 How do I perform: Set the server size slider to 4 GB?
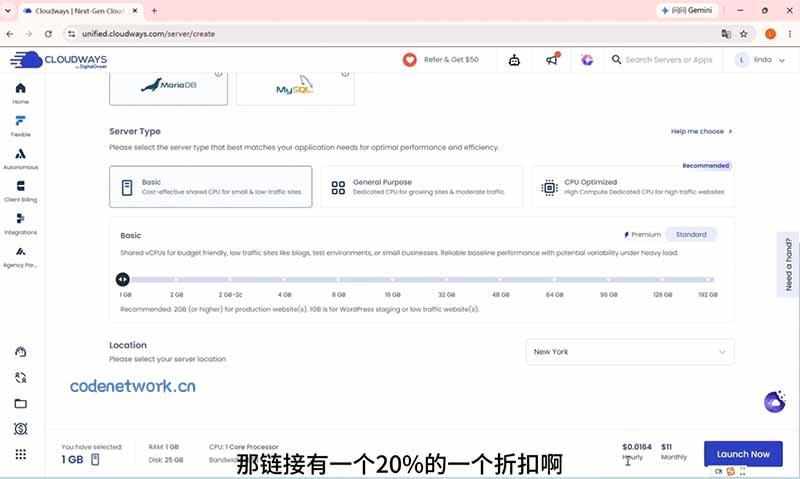(284, 280)
